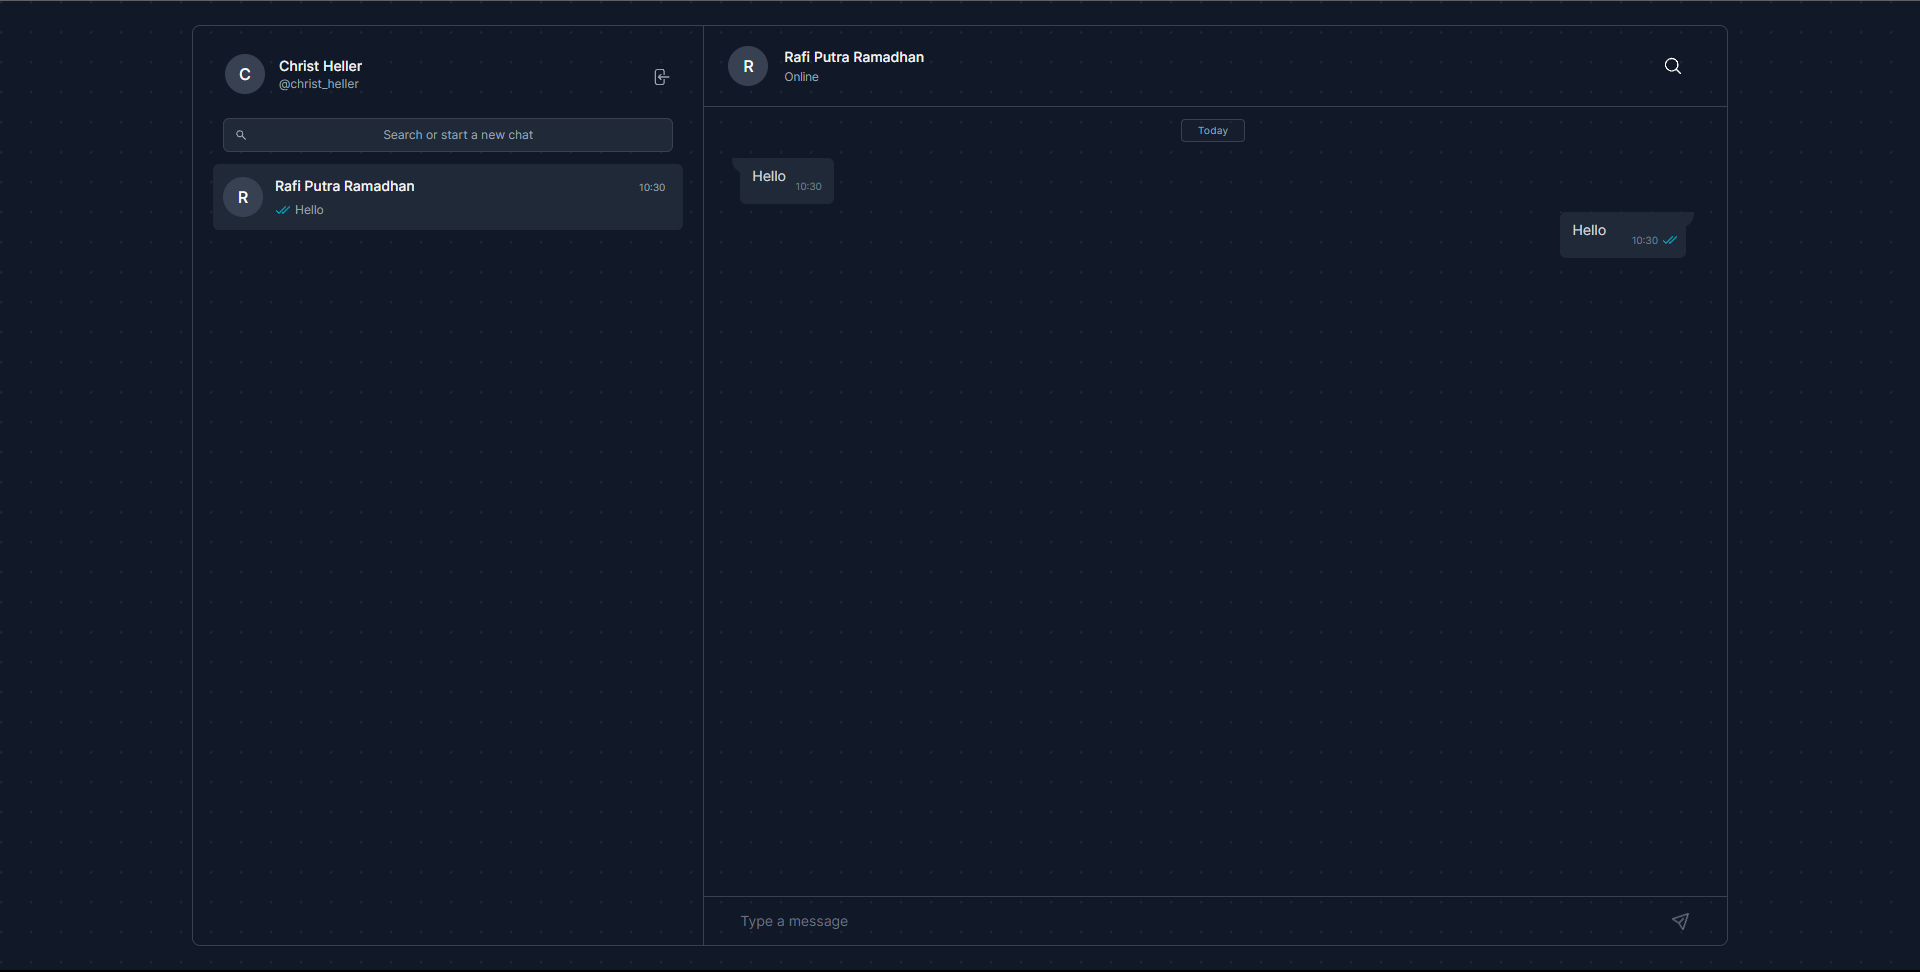Click the Today date separator chip
The height and width of the screenshot is (972, 1920).
click(1212, 130)
